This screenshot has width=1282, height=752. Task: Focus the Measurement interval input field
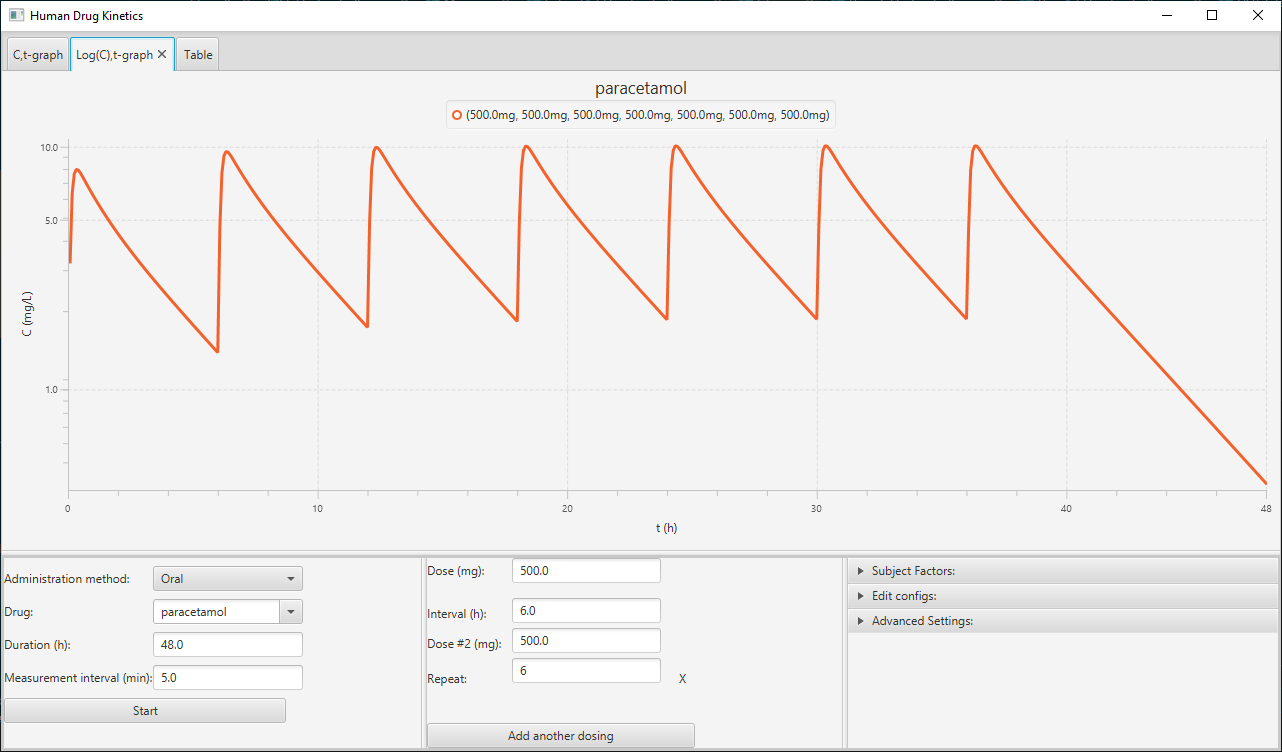point(228,678)
